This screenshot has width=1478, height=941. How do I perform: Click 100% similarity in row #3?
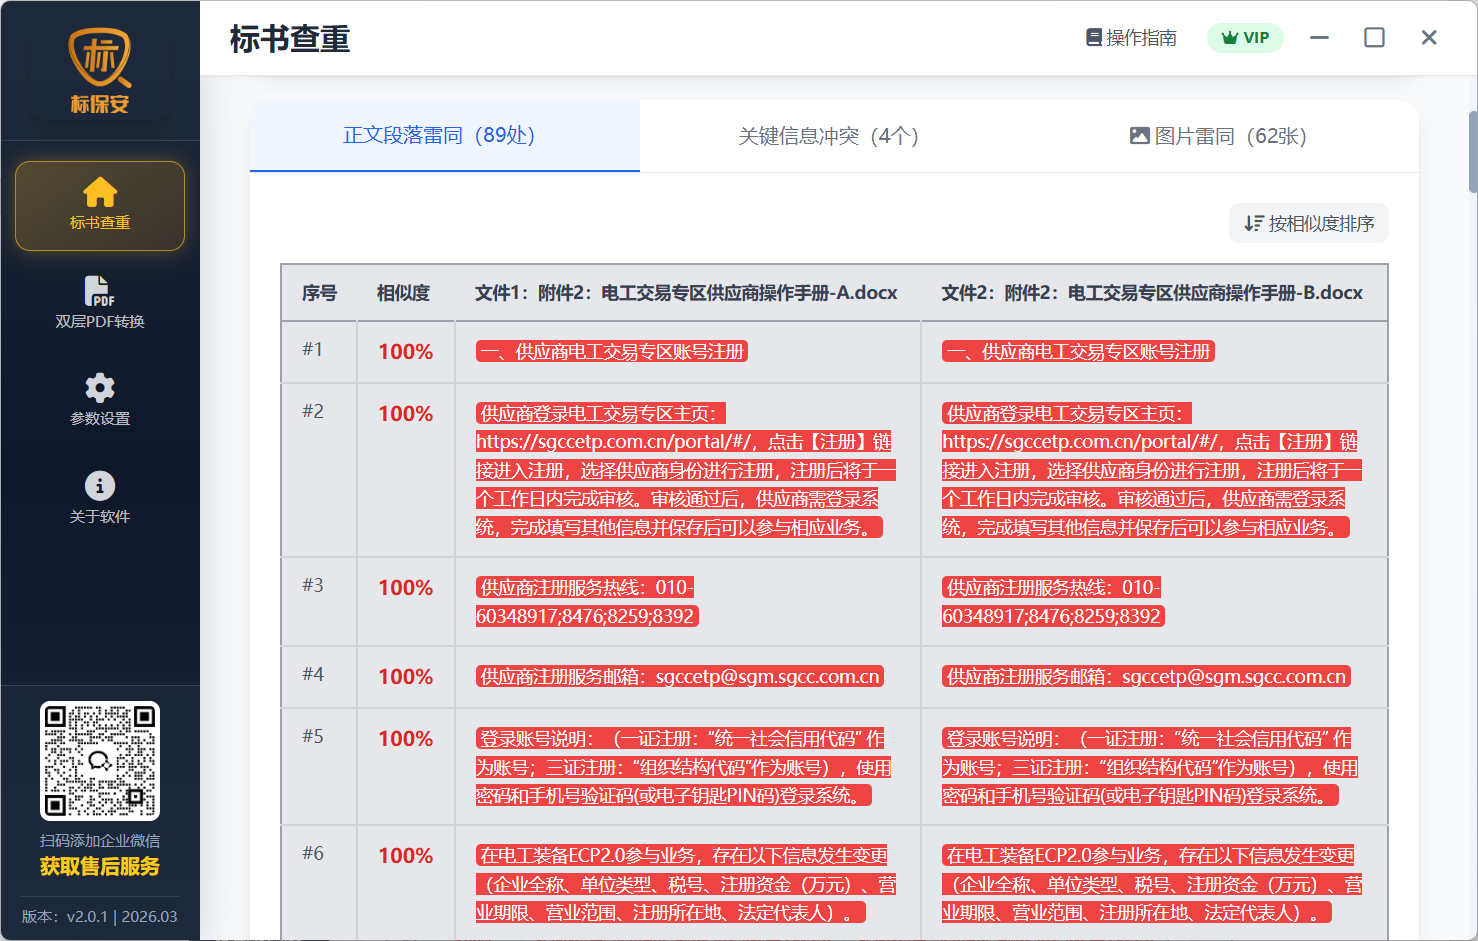click(x=406, y=588)
